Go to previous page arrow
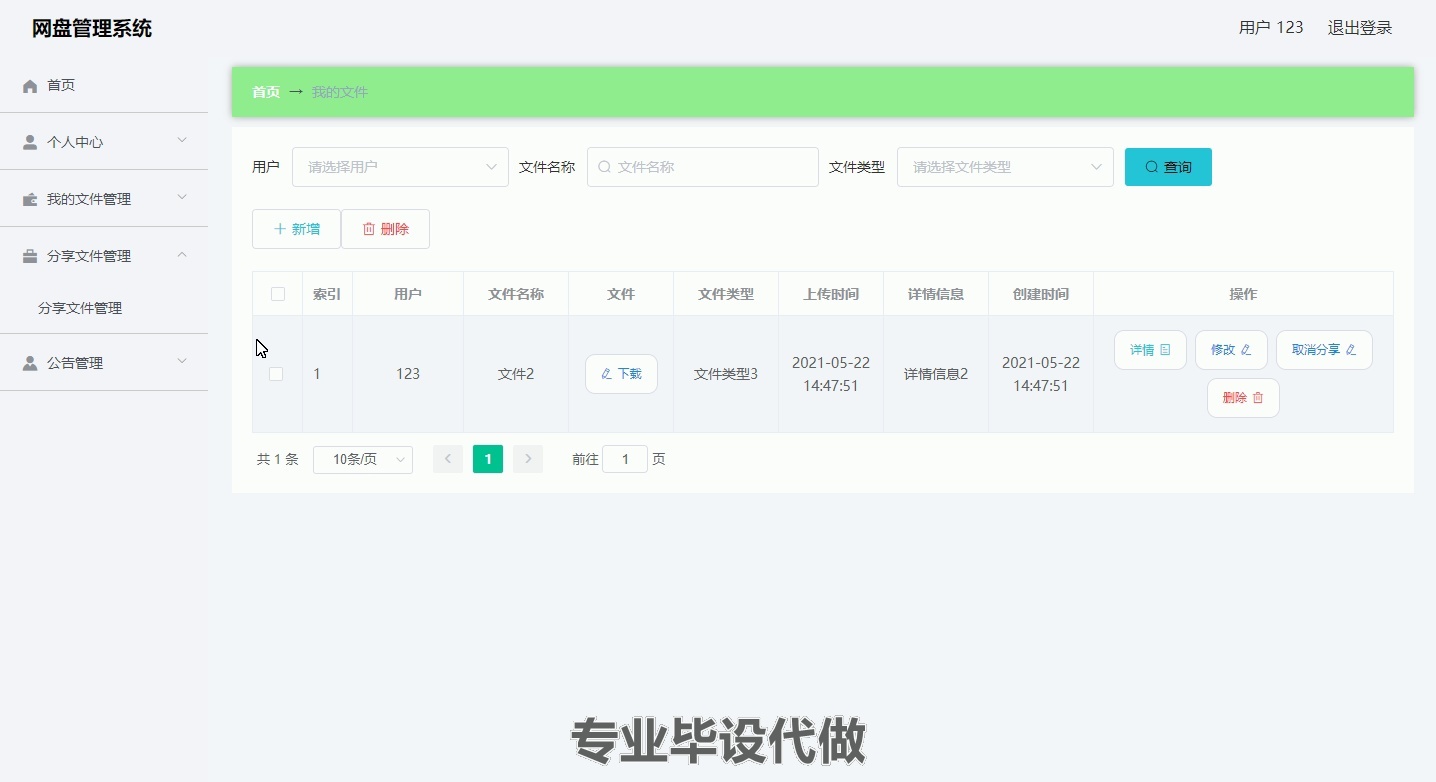The width and height of the screenshot is (1436, 782). coord(448,459)
